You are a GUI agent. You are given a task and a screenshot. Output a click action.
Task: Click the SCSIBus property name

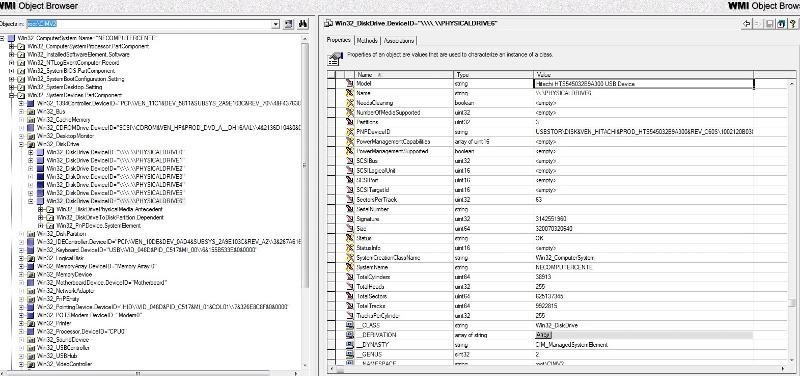coord(367,161)
